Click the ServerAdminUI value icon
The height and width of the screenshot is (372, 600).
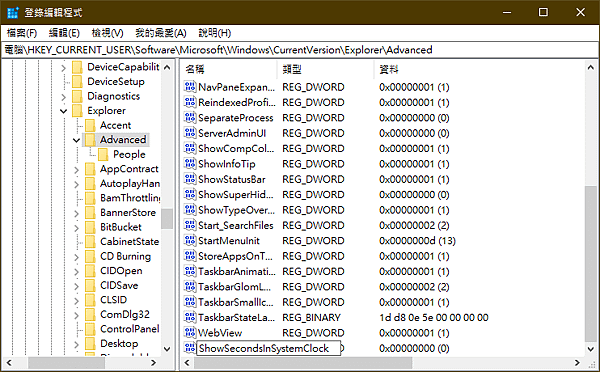coord(190,133)
